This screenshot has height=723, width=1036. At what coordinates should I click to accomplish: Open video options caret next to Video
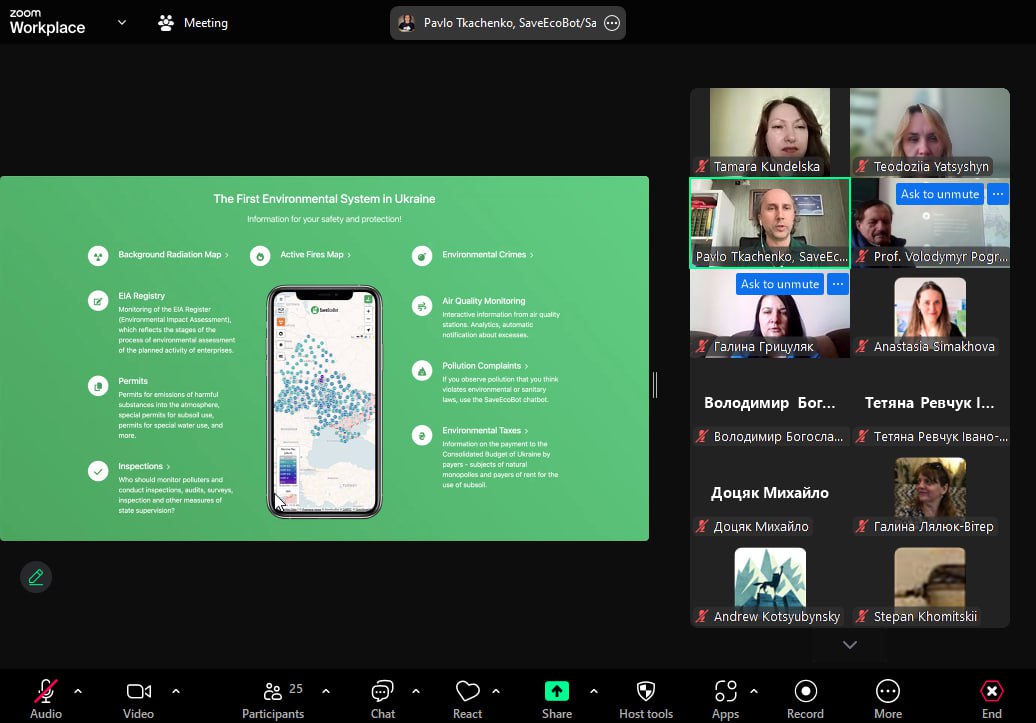(x=176, y=691)
